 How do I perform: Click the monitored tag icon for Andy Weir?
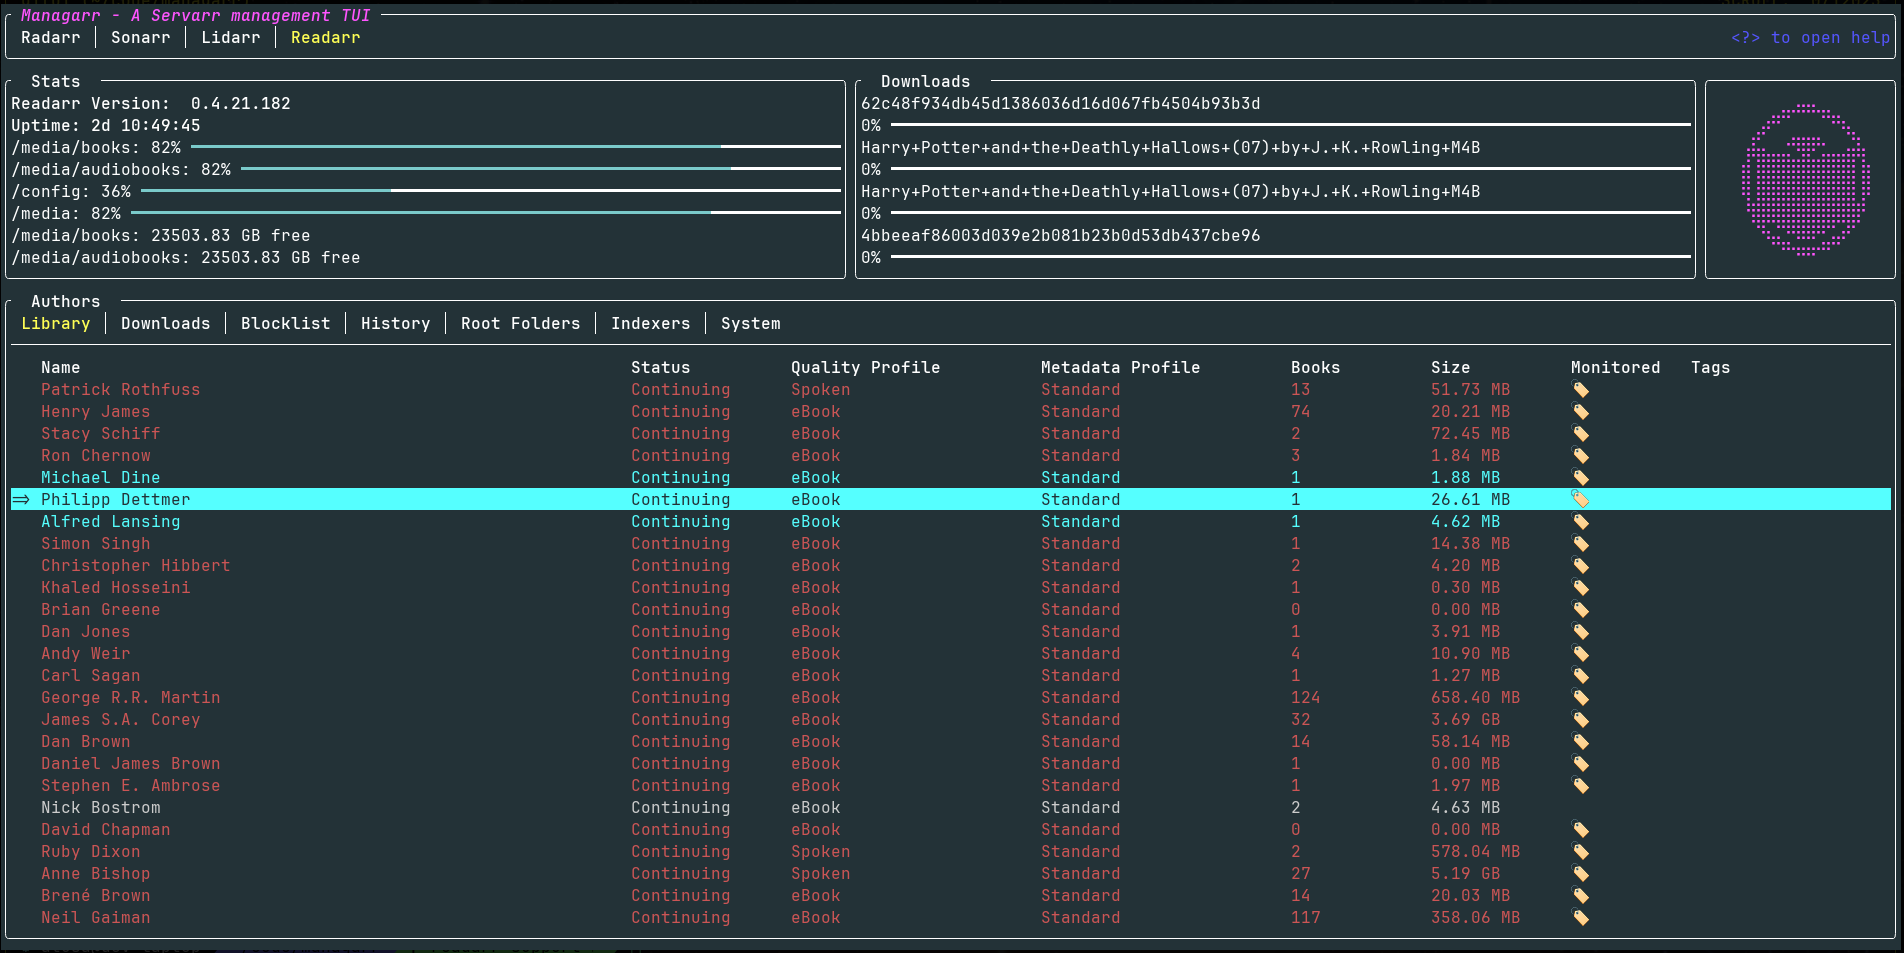coord(1580,654)
